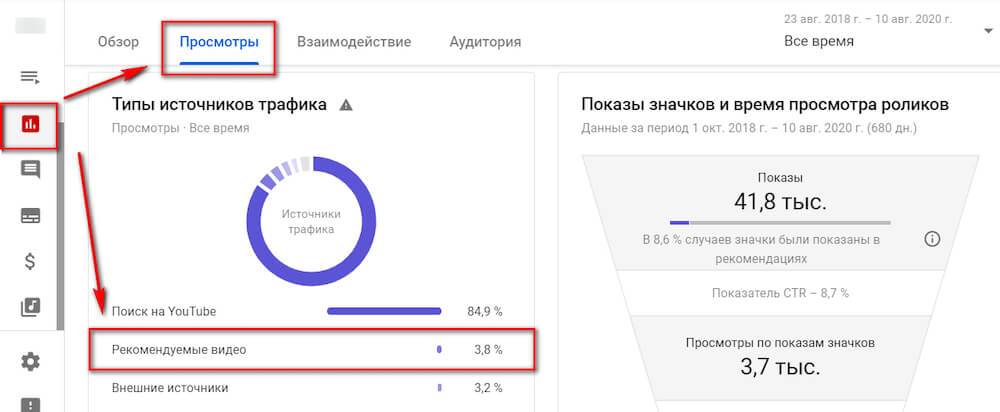Viewport: 1000px width, 412px height.
Task: Go to the 'Взаимодействие' tab
Action: tap(354, 42)
